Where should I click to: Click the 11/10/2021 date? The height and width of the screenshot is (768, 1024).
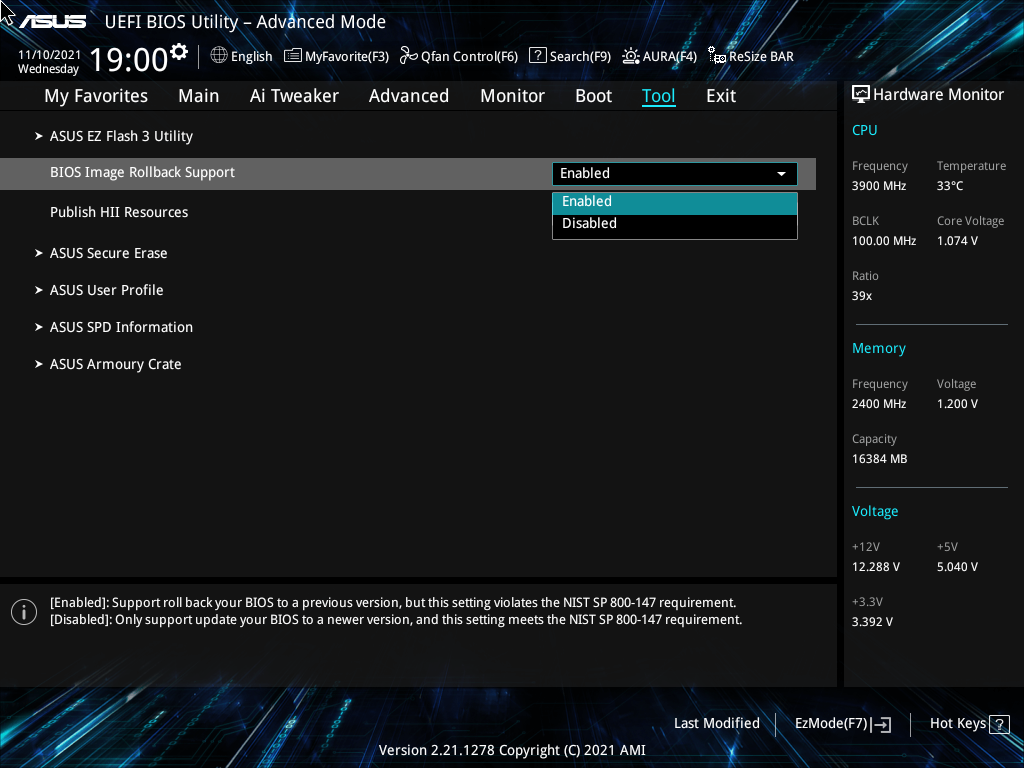[50, 55]
